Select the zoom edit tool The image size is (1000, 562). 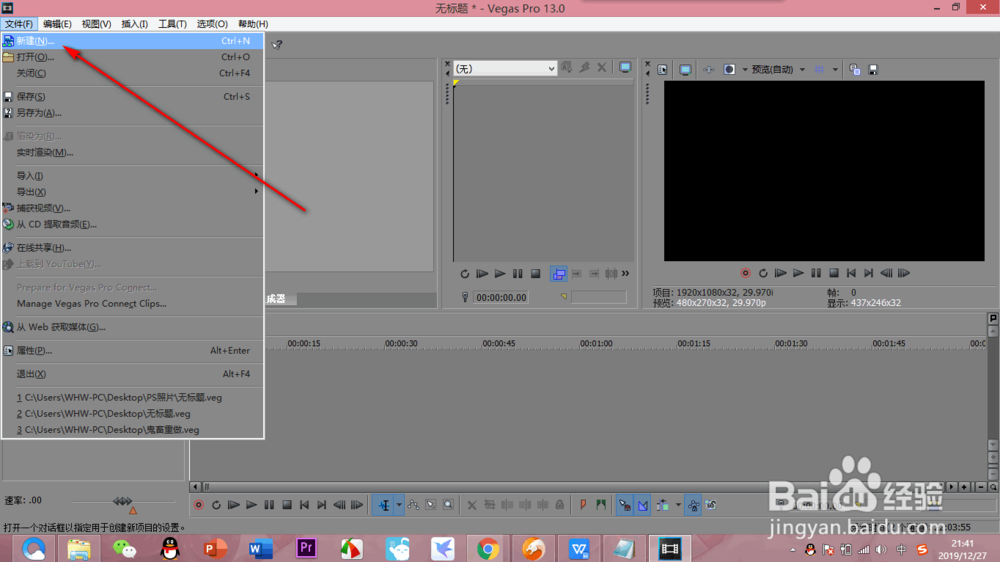pos(448,505)
